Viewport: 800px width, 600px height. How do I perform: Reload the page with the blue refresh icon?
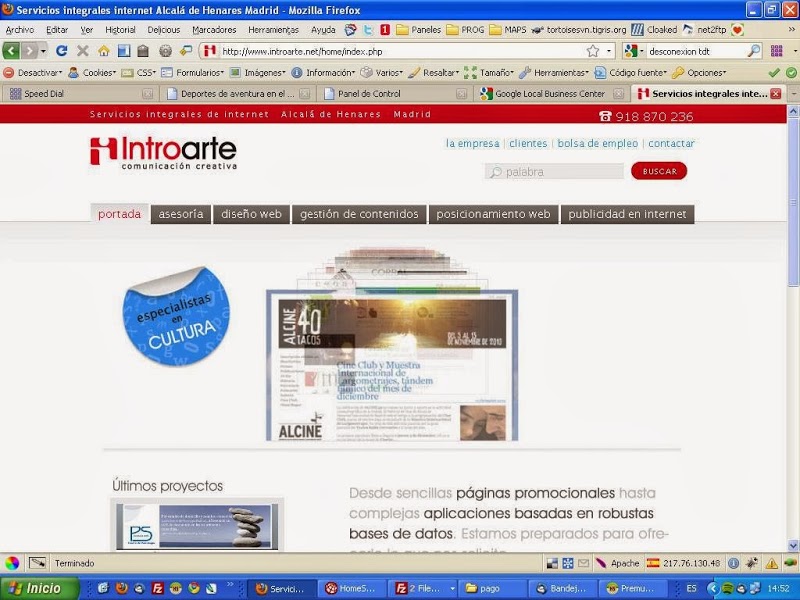(62, 51)
